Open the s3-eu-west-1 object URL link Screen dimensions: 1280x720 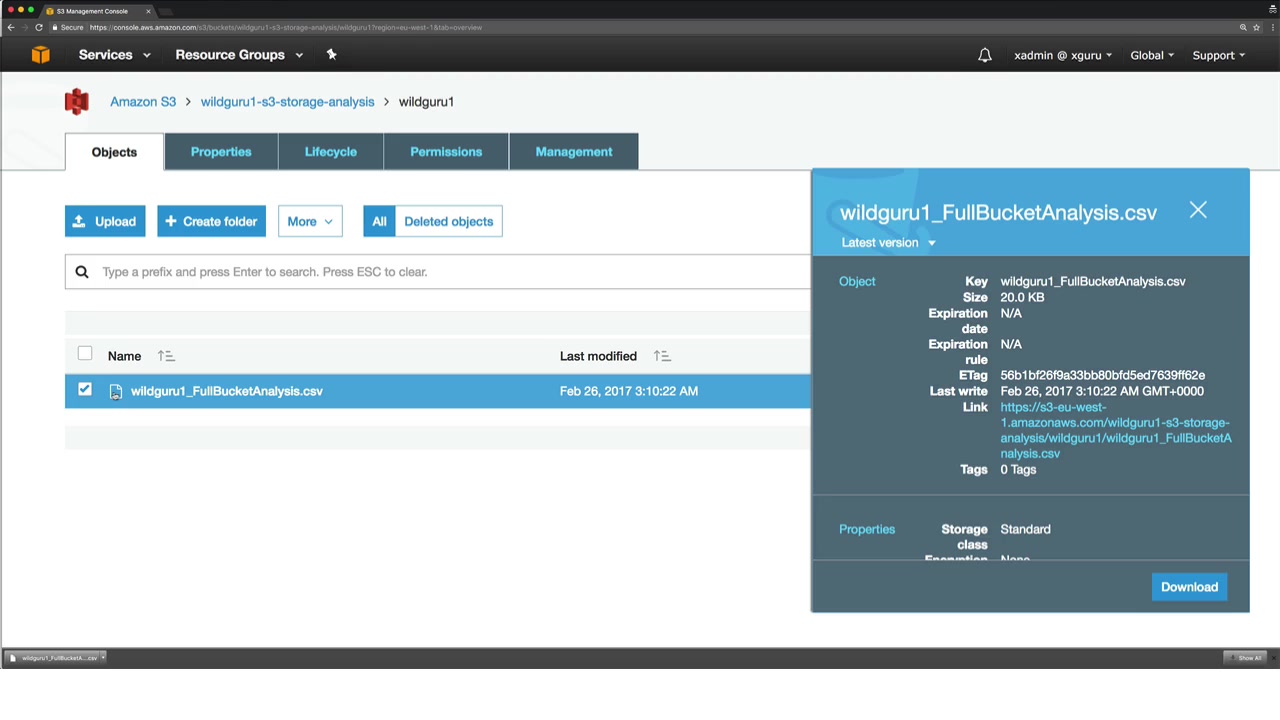[1116, 430]
